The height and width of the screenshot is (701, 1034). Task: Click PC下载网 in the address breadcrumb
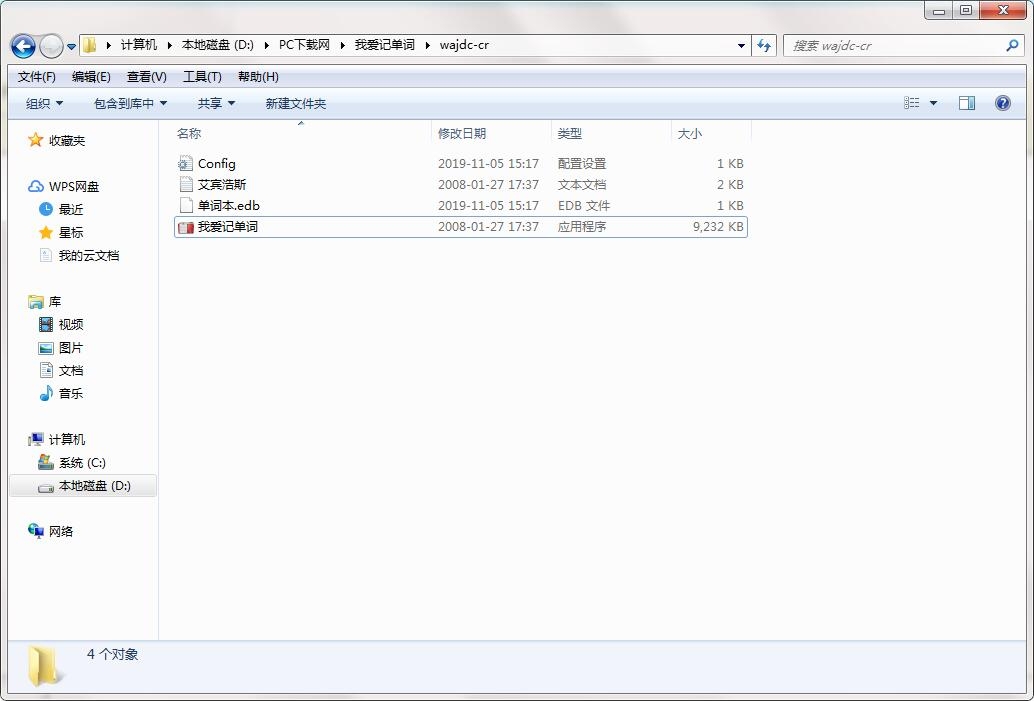pyautogui.click(x=304, y=45)
